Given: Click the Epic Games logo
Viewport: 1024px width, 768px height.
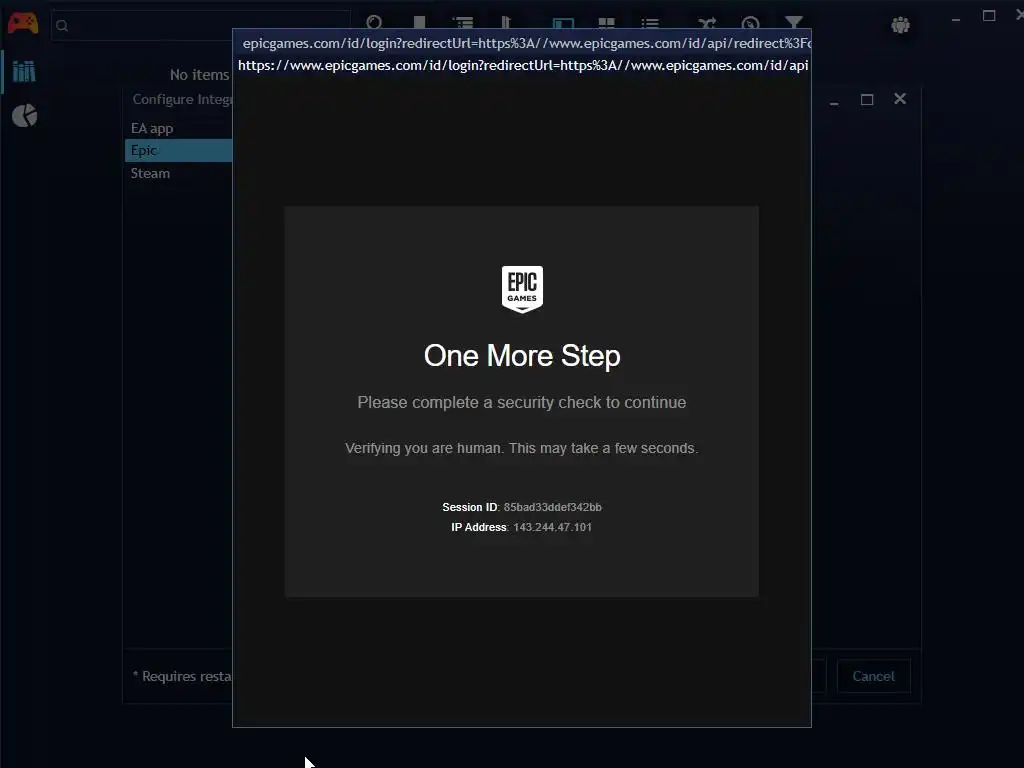Looking at the screenshot, I should (522, 289).
